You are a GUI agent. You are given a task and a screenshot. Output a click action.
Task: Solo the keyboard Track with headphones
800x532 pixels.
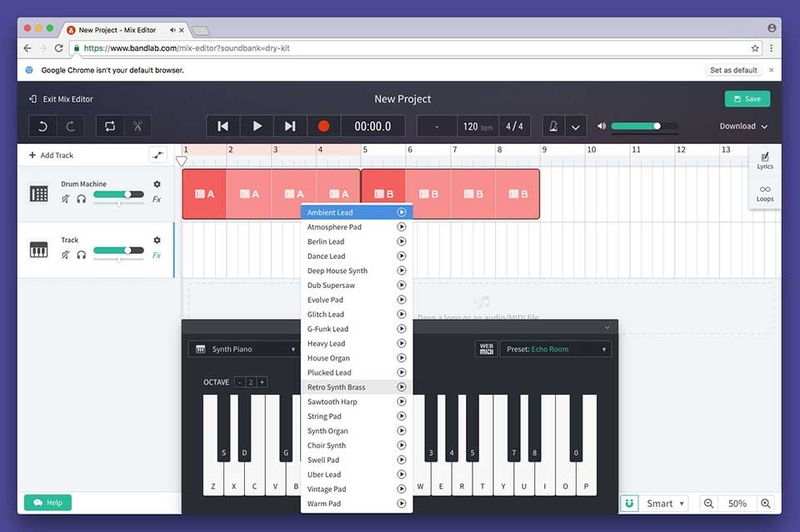pyautogui.click(x=81, y=255)
